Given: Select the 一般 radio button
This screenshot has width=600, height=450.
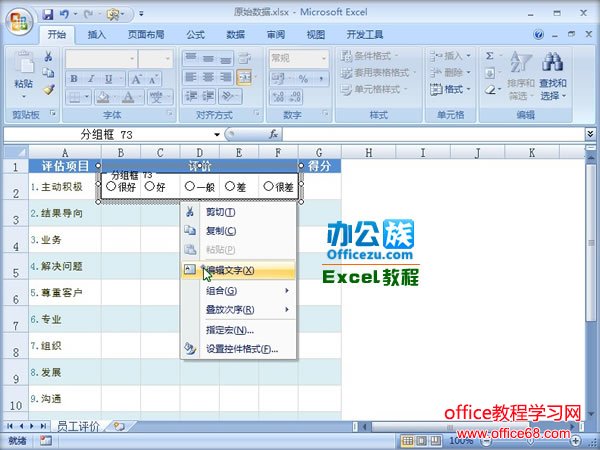Looking at the screenshot, I should 189,186.
